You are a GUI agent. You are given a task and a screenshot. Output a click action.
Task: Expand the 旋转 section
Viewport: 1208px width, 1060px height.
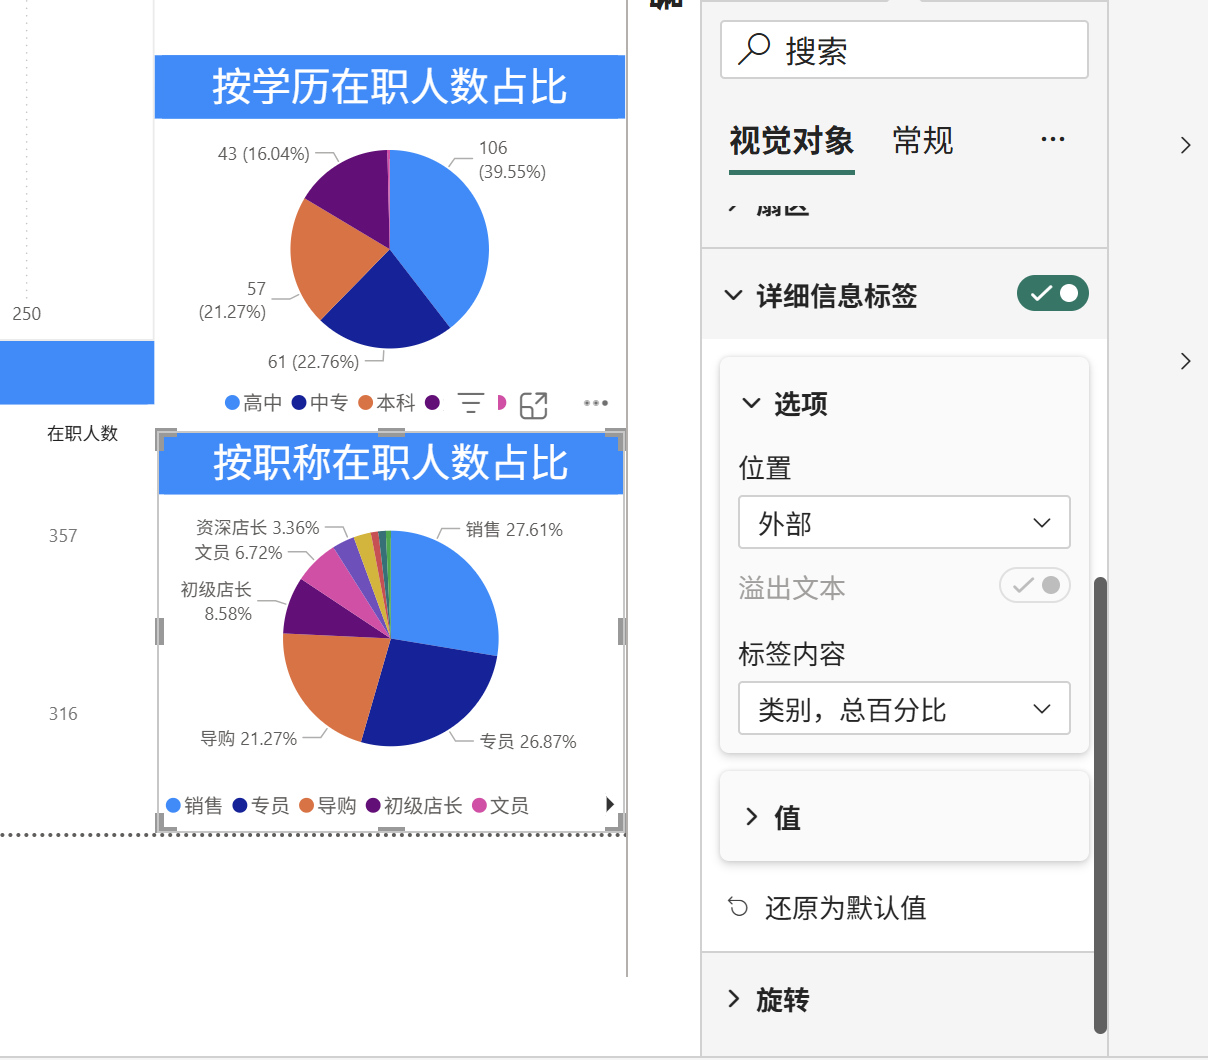[781, 999]
